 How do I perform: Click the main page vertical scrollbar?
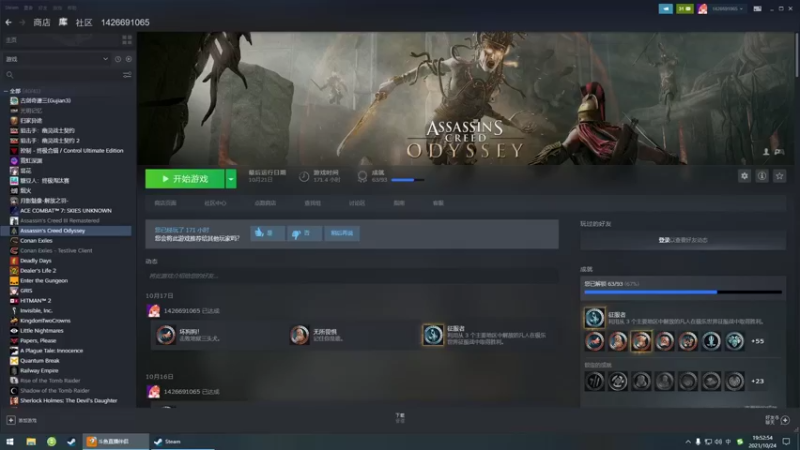(x=797, y=54)
